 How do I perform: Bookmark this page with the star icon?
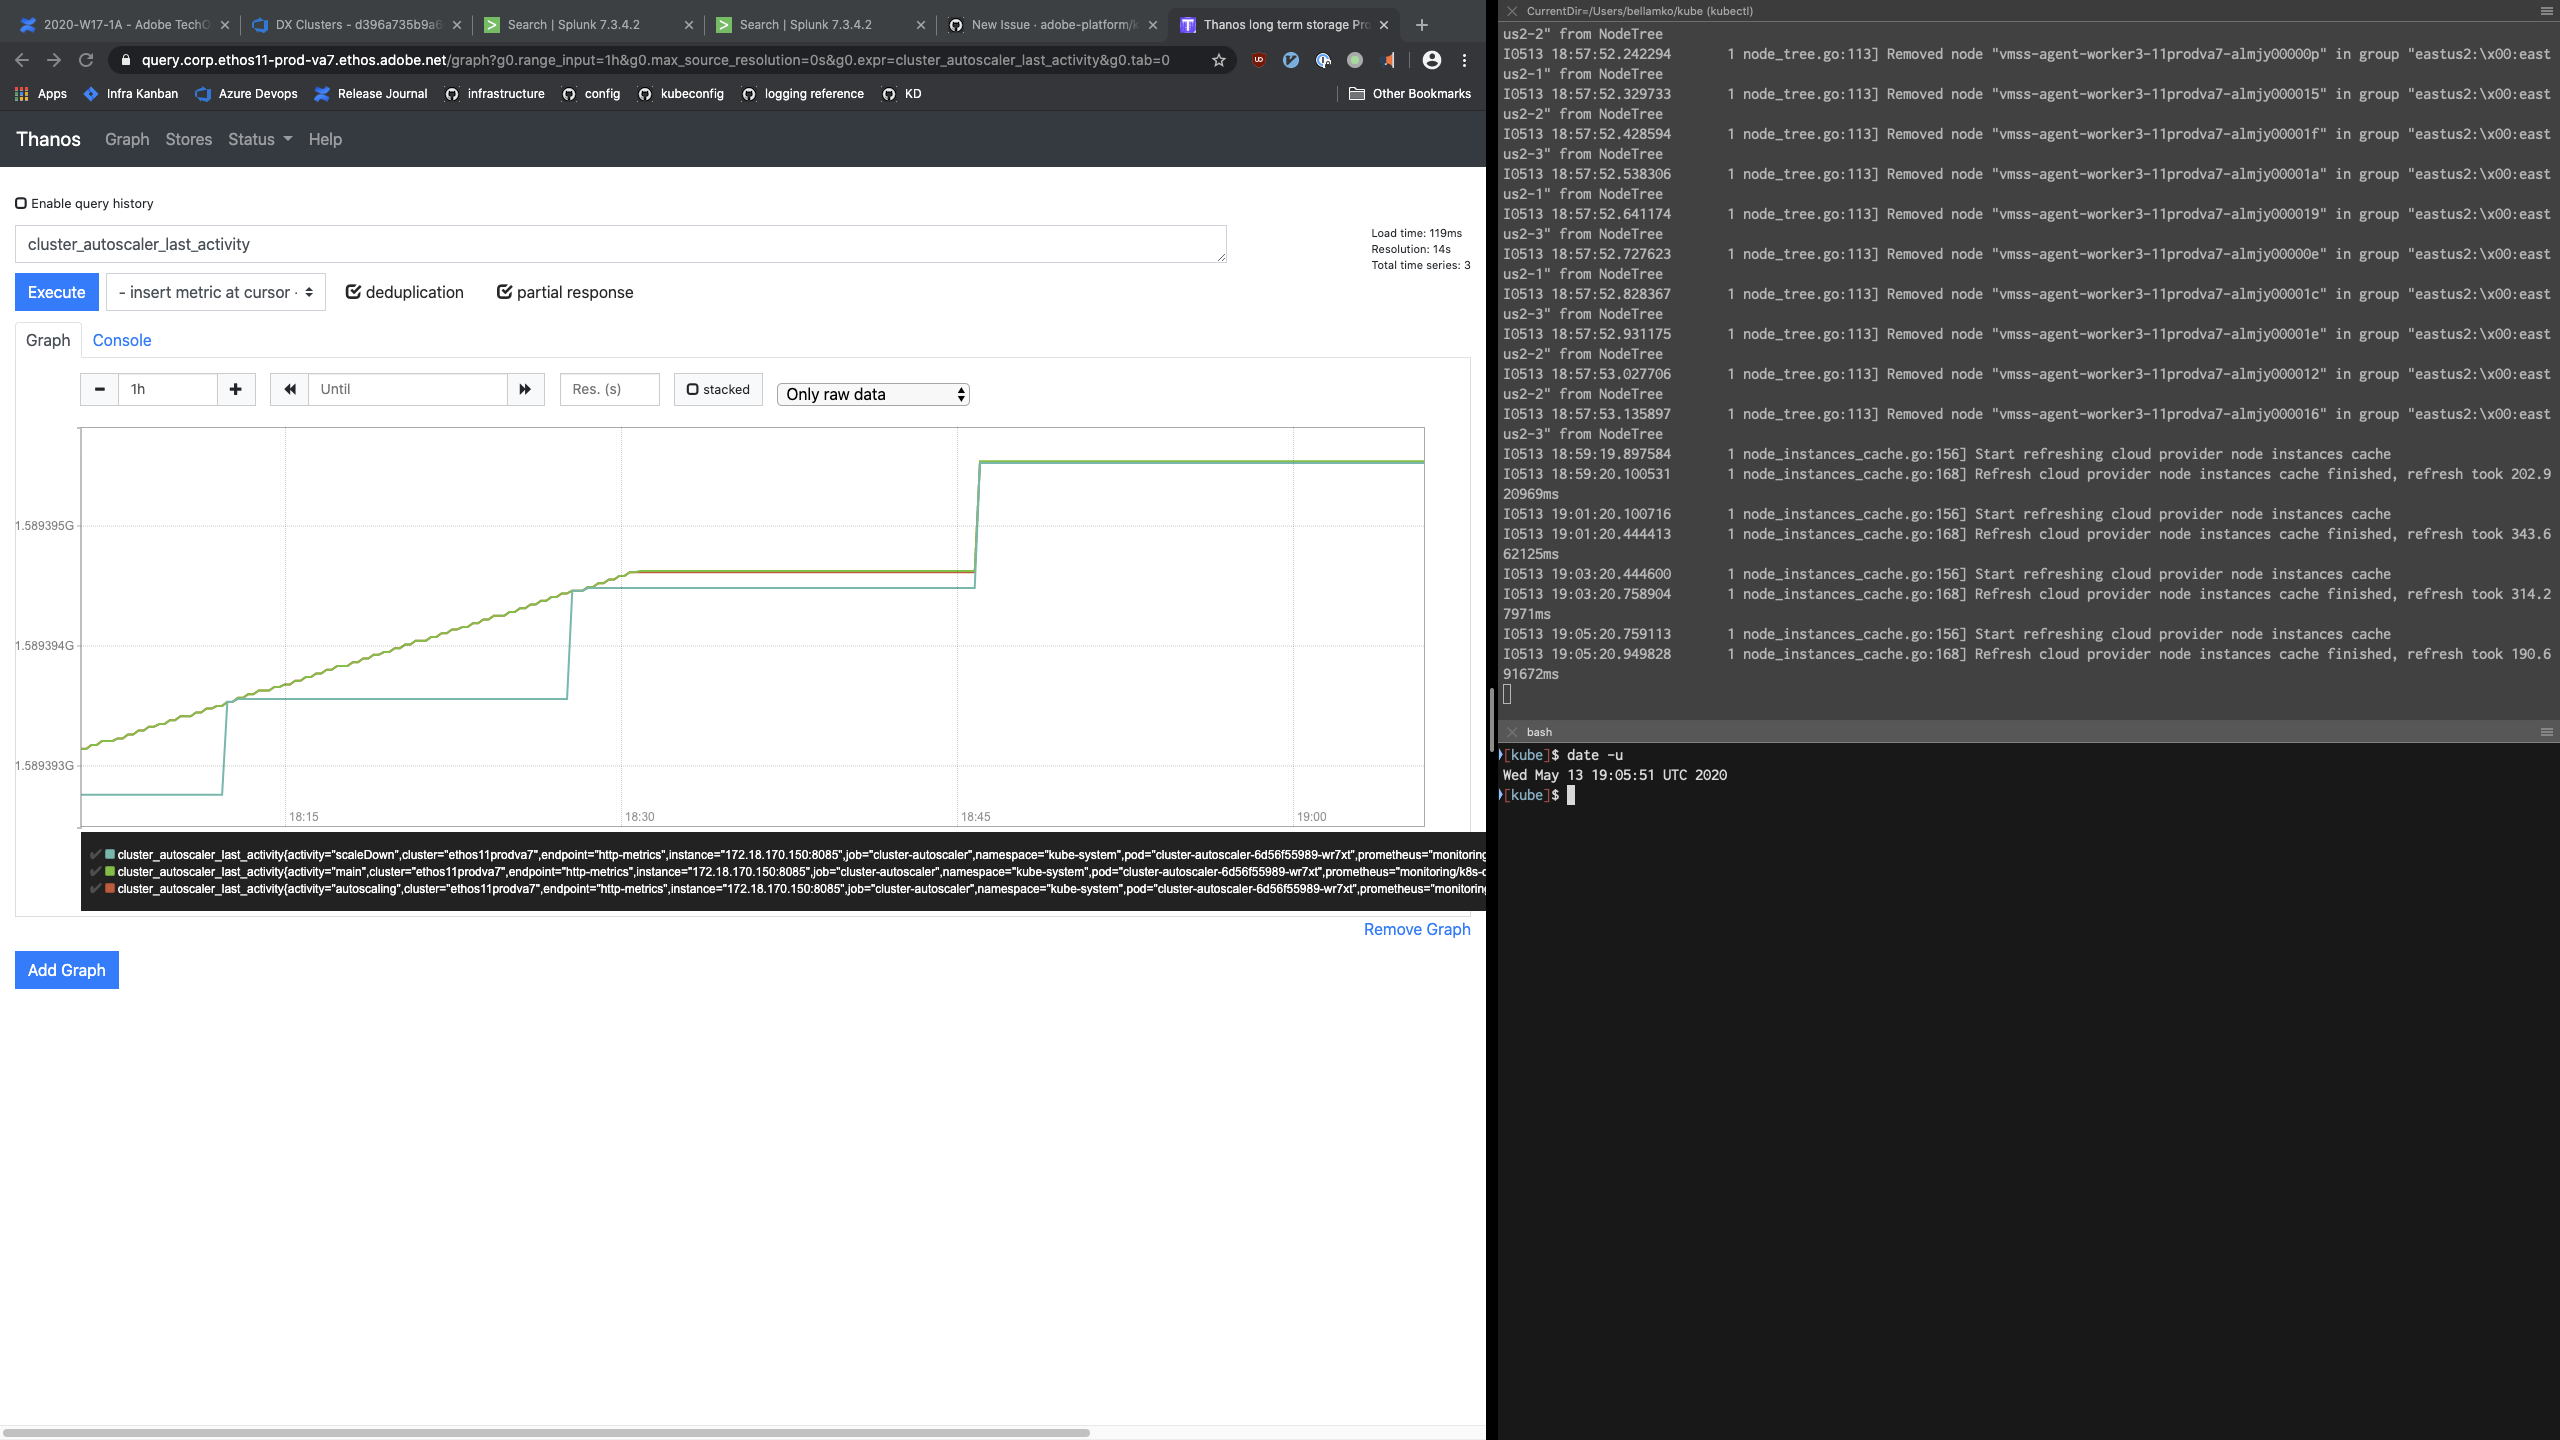click(x=1218, y=60)
